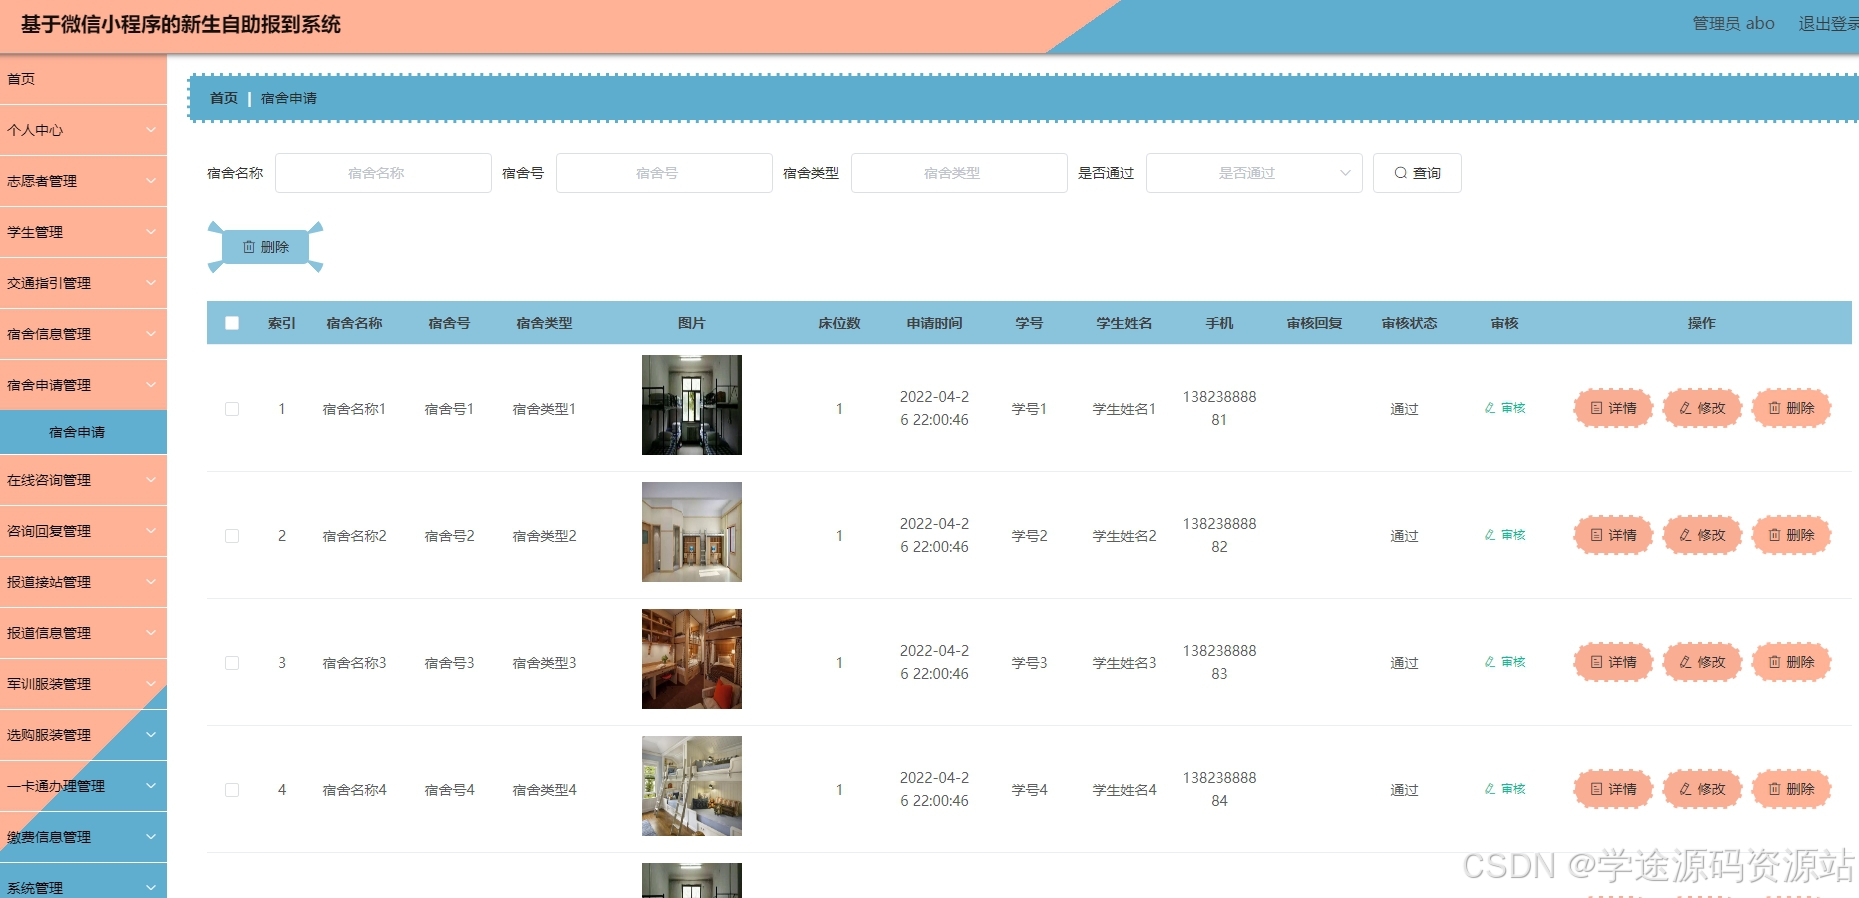
Task: Open 详情 for 宿舍名称2 row
Action: (x=1613, y=535)
